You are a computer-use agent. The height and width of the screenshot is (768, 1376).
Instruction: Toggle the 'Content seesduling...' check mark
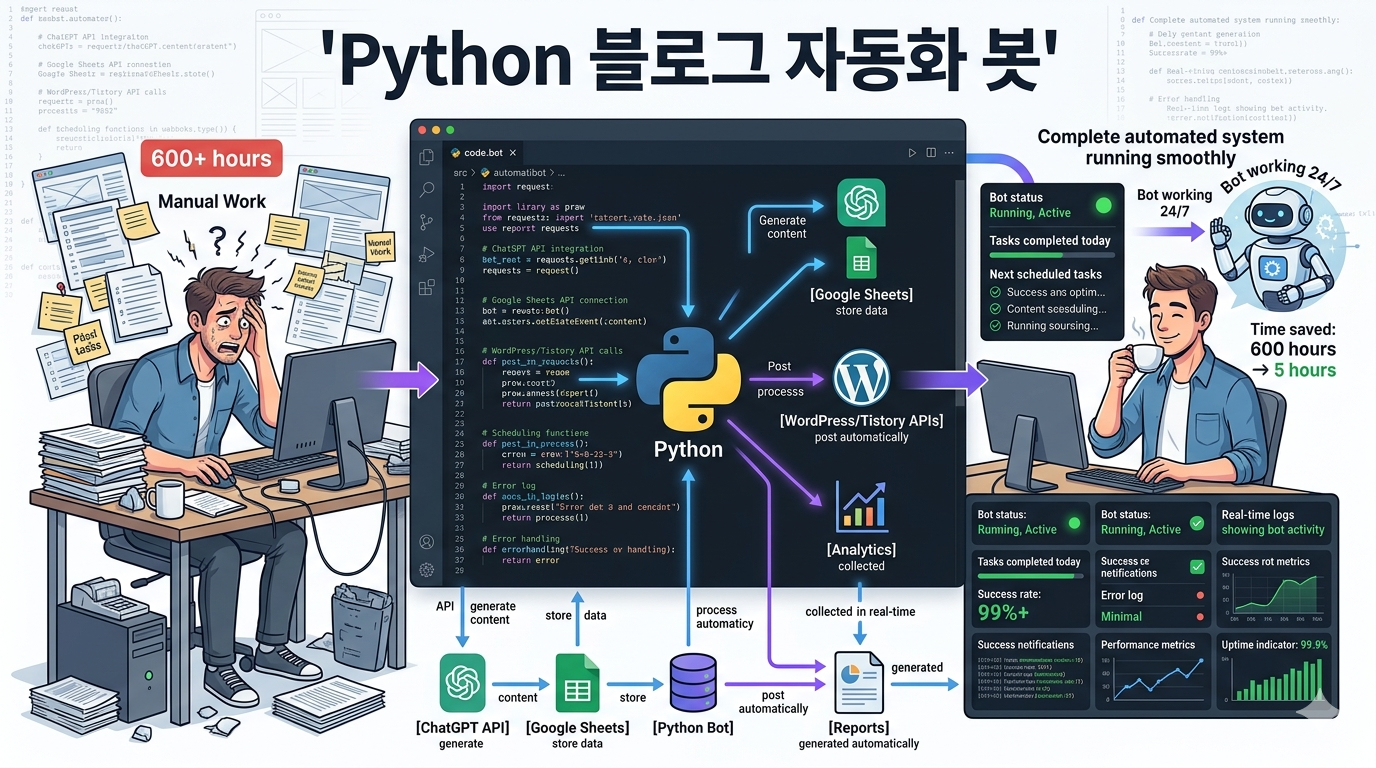point(995,309)
